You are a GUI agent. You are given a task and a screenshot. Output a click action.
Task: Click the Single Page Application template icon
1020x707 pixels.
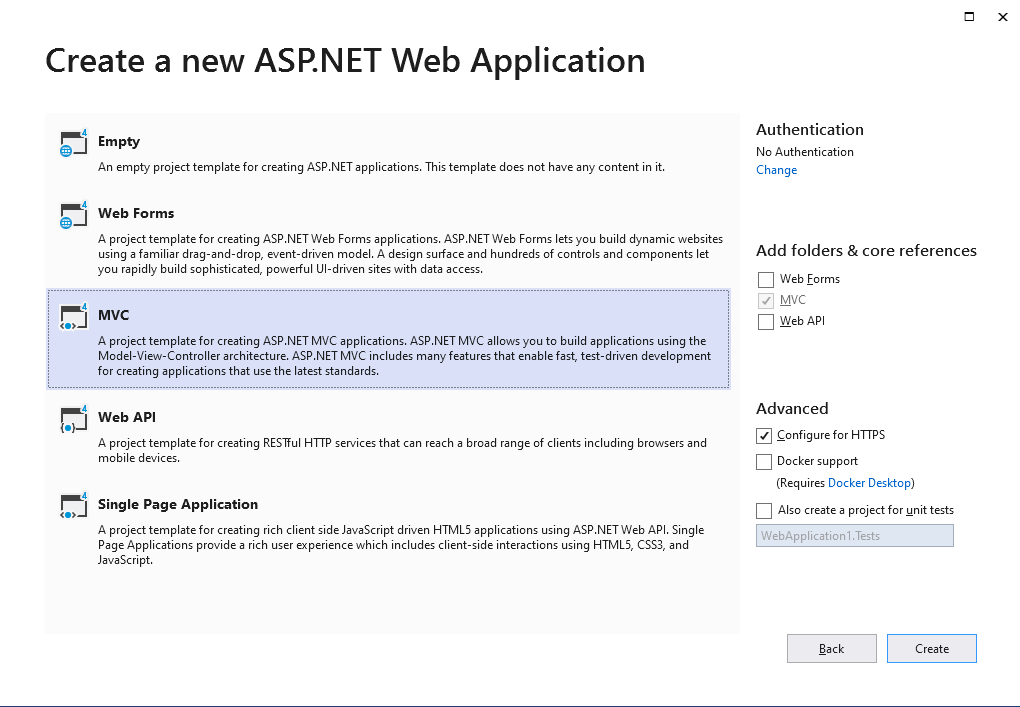[x=72, y=507]
